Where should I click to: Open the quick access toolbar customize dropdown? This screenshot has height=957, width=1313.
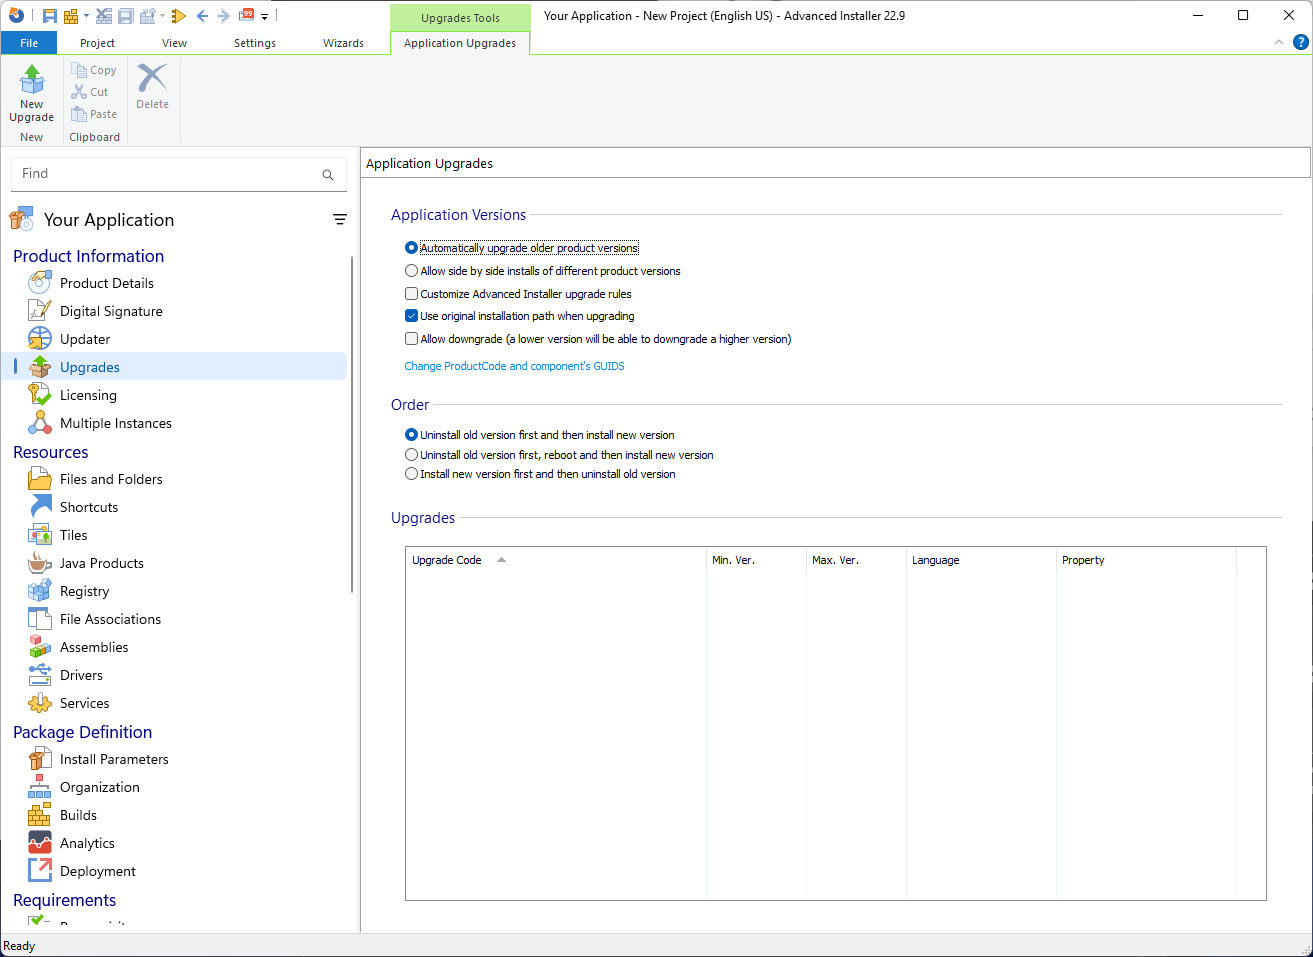264,15
